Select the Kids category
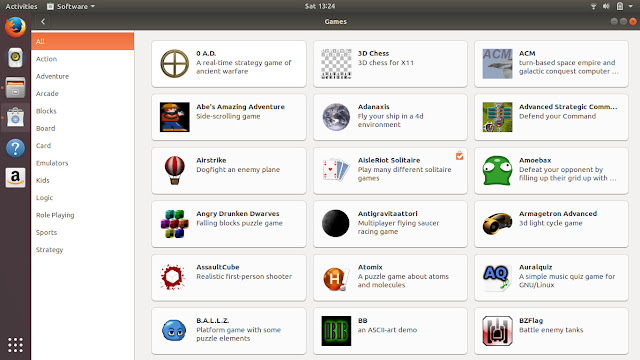The width and height of the screenshot is (640, 360). [x=82, y=180]
